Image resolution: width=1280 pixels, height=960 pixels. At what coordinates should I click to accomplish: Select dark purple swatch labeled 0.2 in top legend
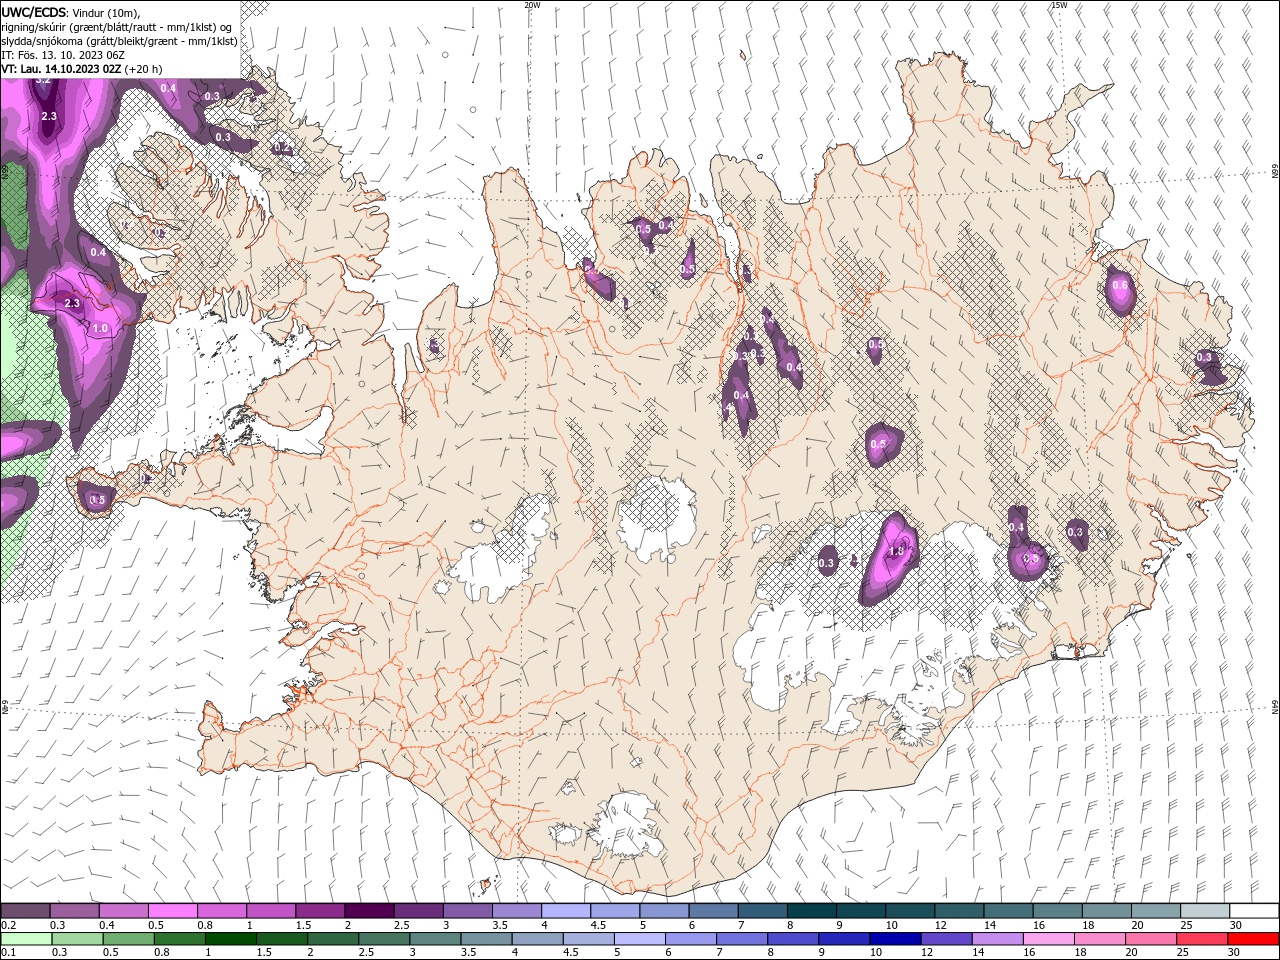click(x=25, y=911)
